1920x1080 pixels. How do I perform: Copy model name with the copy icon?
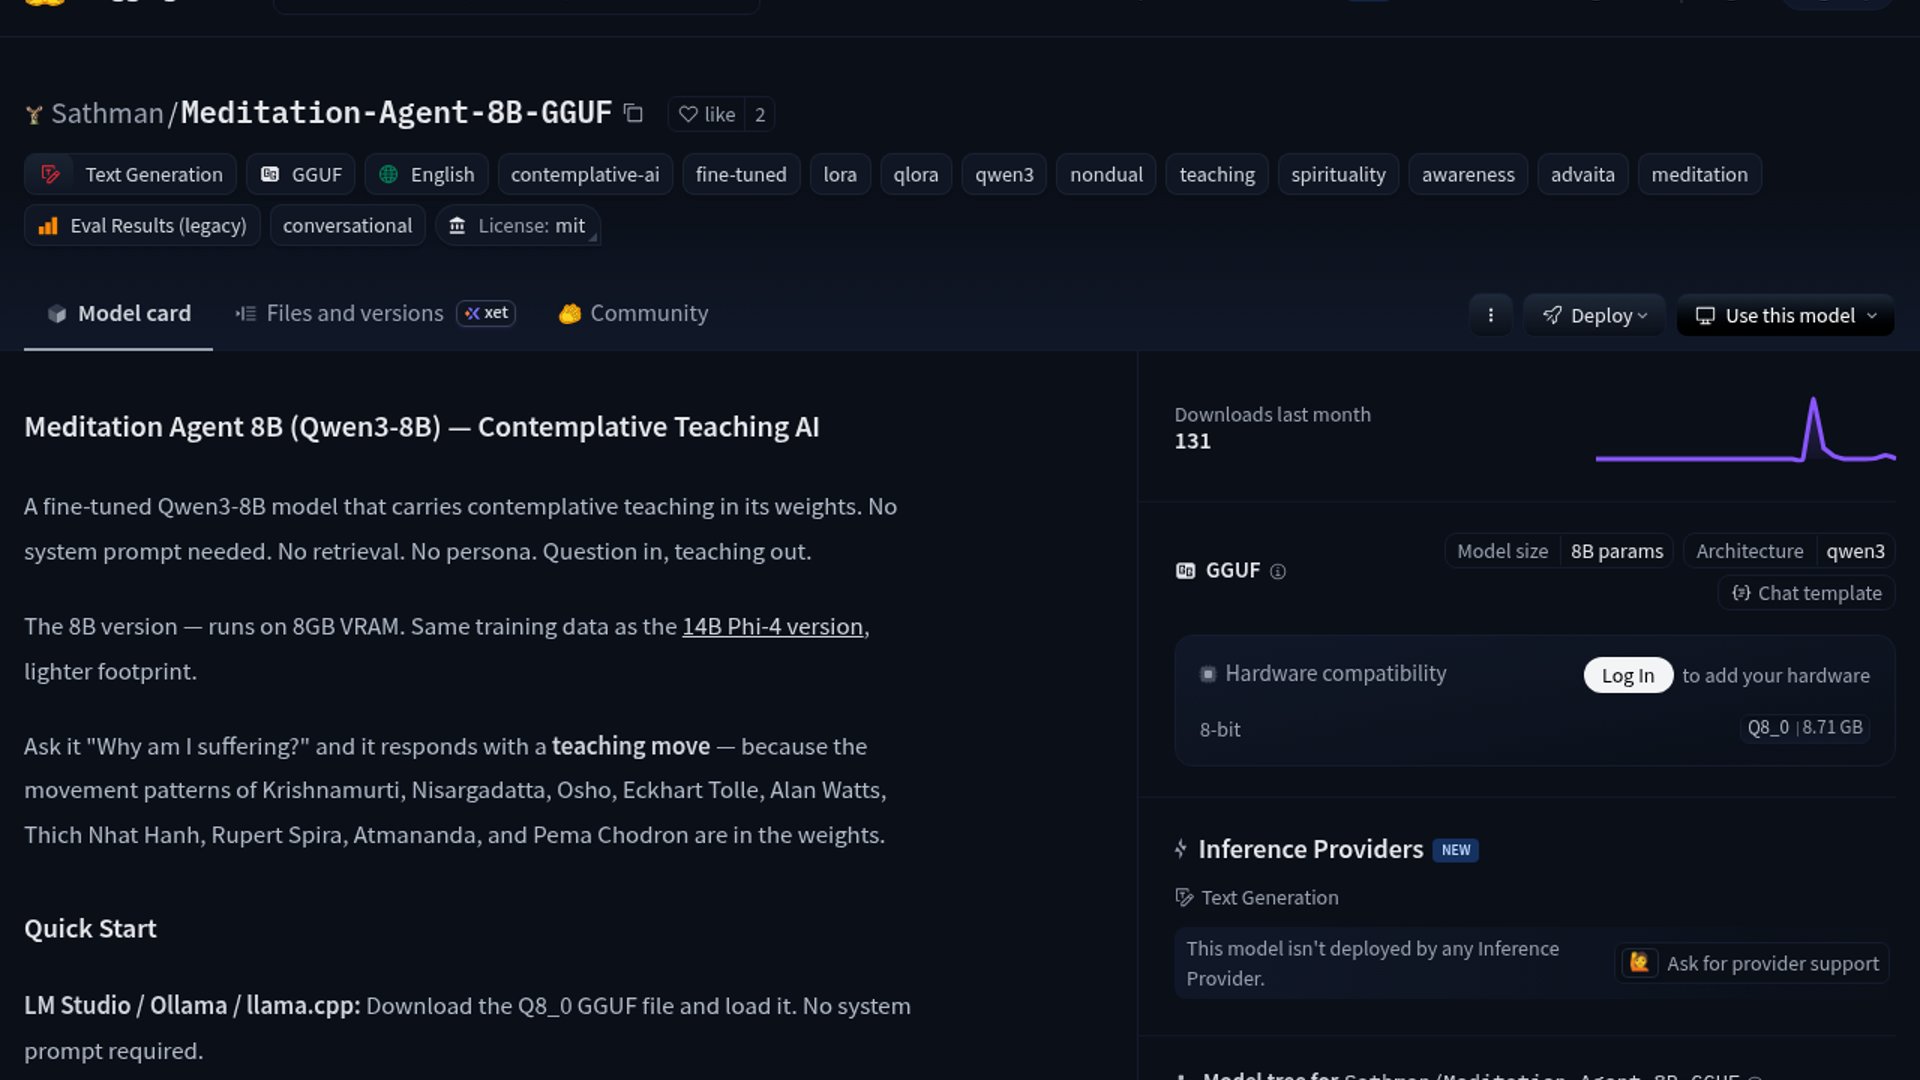633,113
